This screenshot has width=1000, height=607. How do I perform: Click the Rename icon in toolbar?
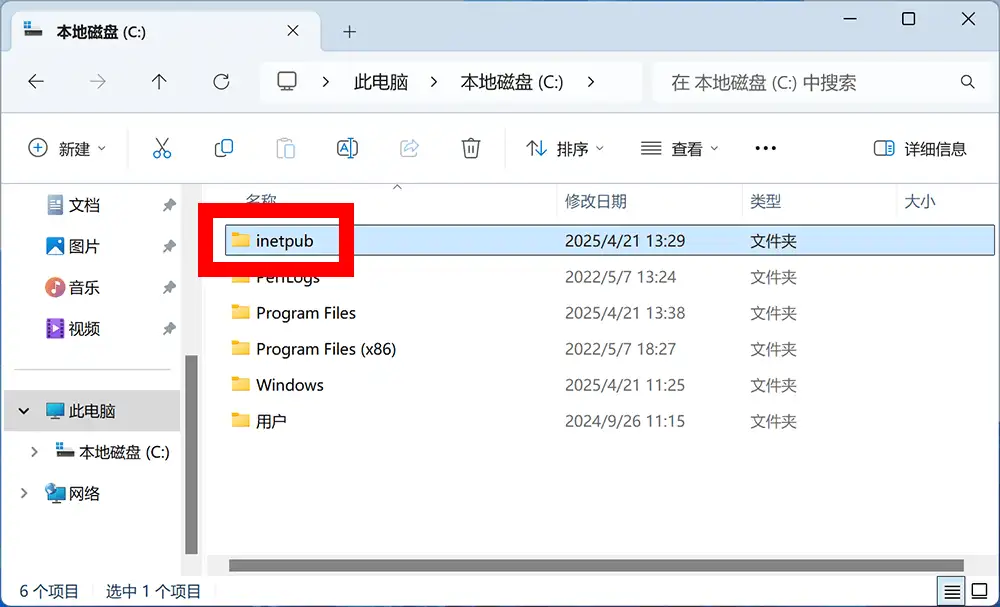coord(347,148)
